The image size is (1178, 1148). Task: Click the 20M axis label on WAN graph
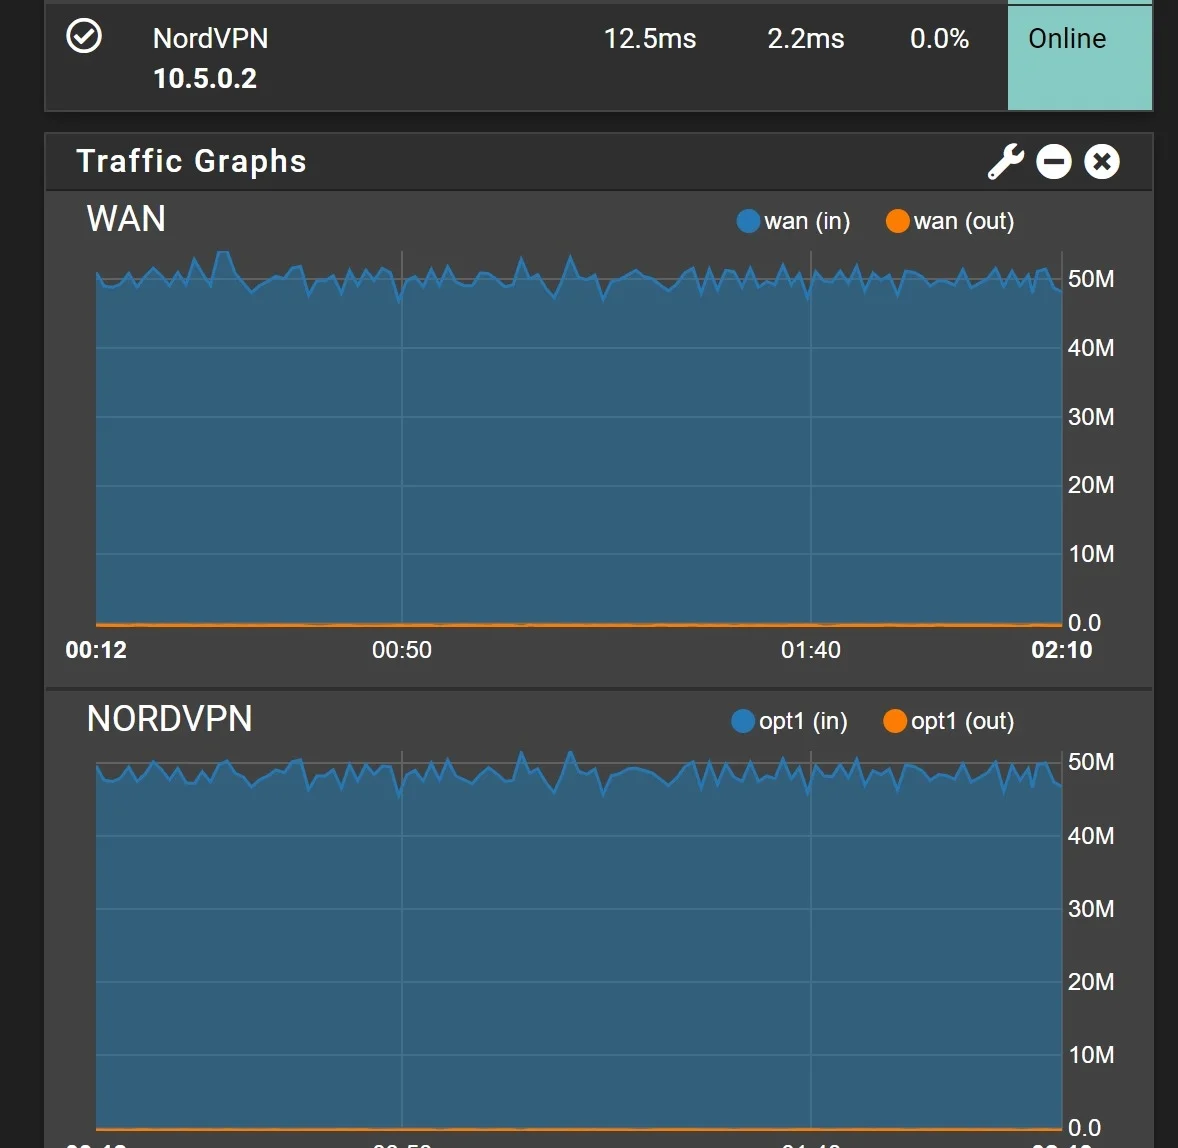[1091, 485]
